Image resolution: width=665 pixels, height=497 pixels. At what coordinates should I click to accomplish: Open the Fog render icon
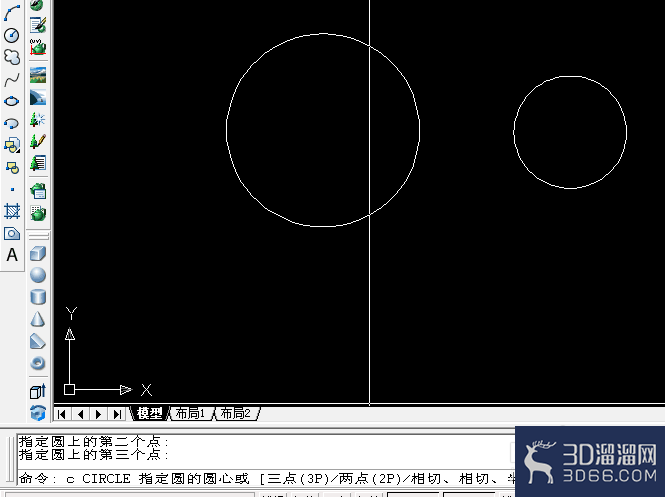38,97
